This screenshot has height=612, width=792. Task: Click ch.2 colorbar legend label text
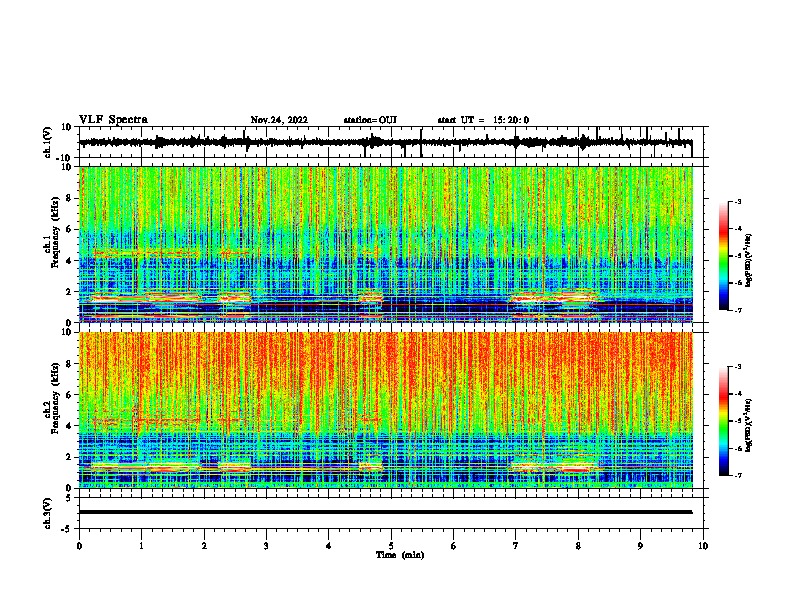[748, 426]
